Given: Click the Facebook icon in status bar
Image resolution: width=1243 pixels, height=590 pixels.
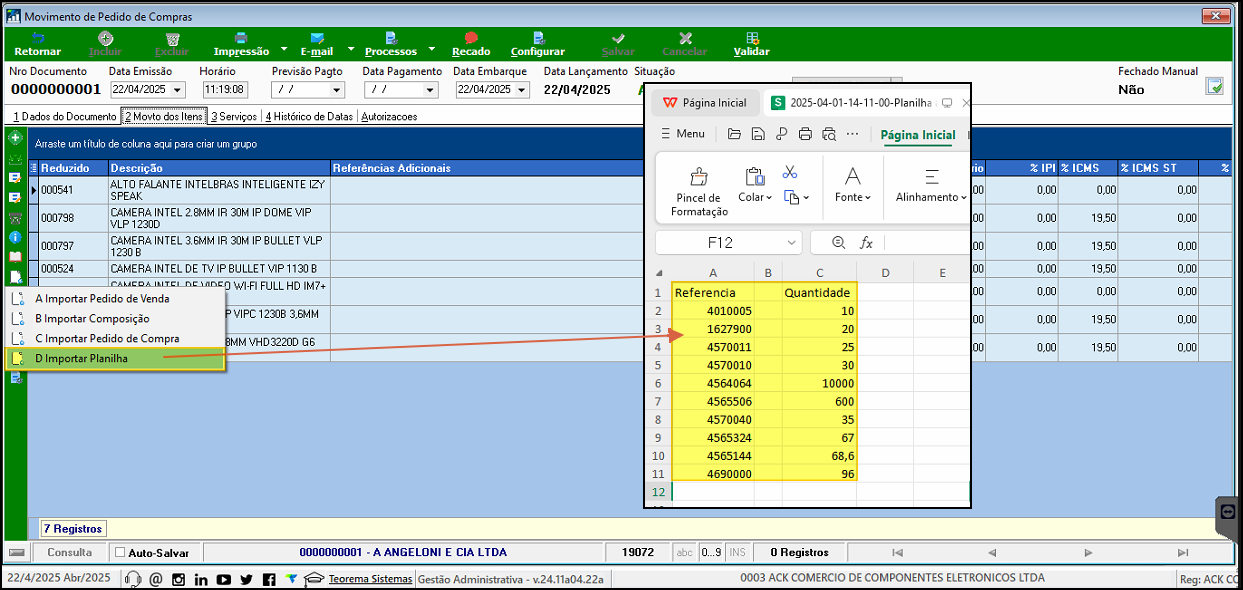Looking at the screenshot, I should tap(269, 579).
